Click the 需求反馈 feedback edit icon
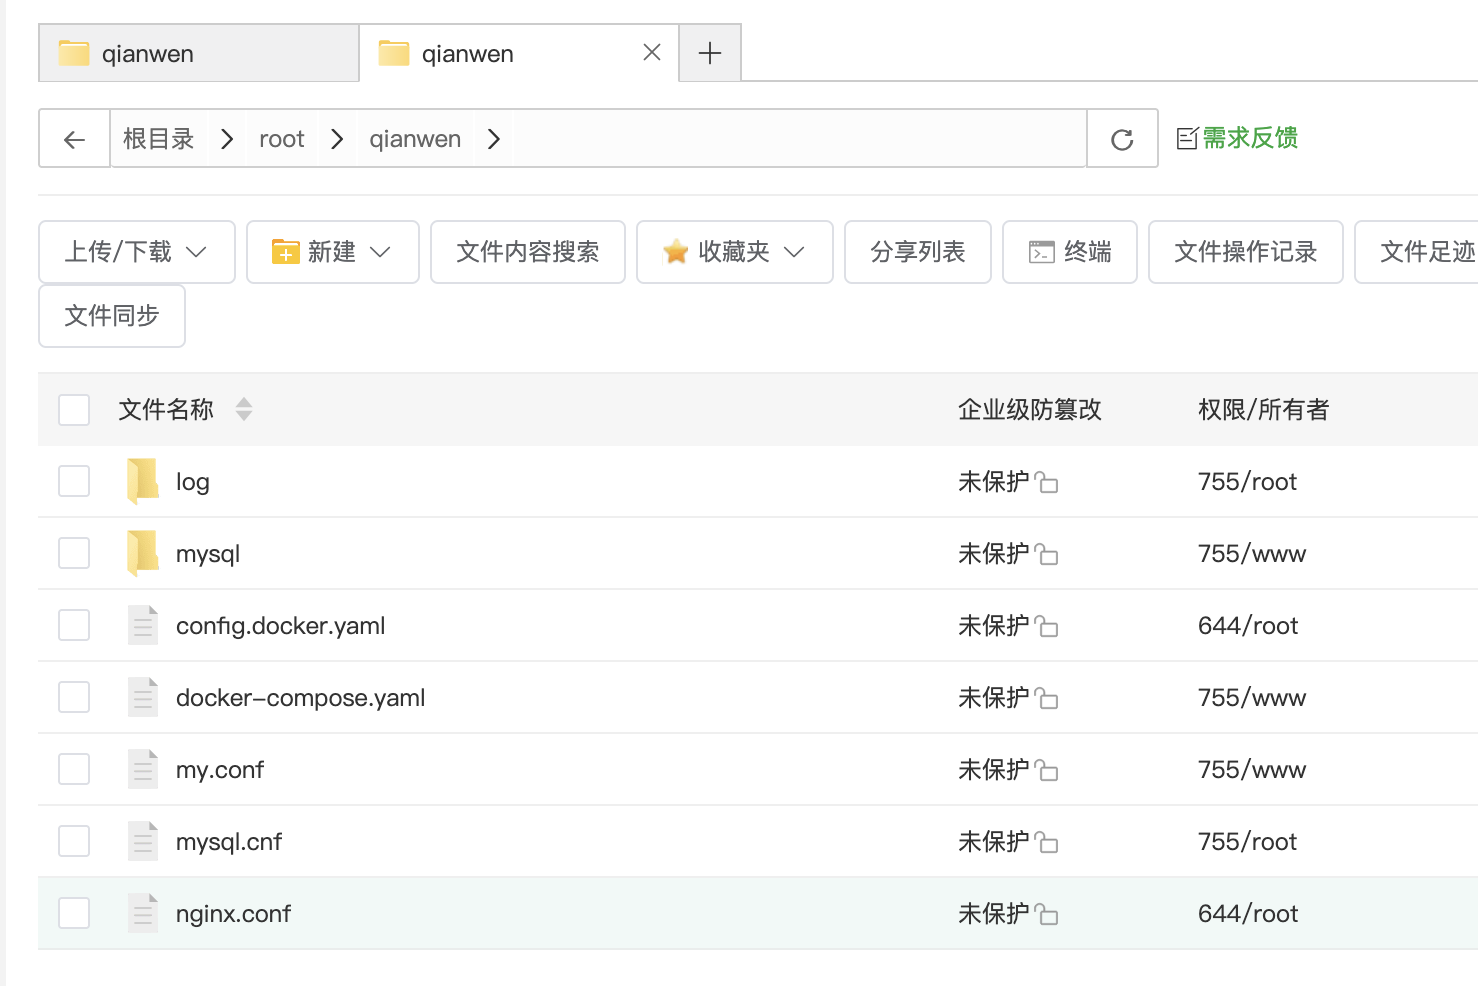 tap(1187, 138)
